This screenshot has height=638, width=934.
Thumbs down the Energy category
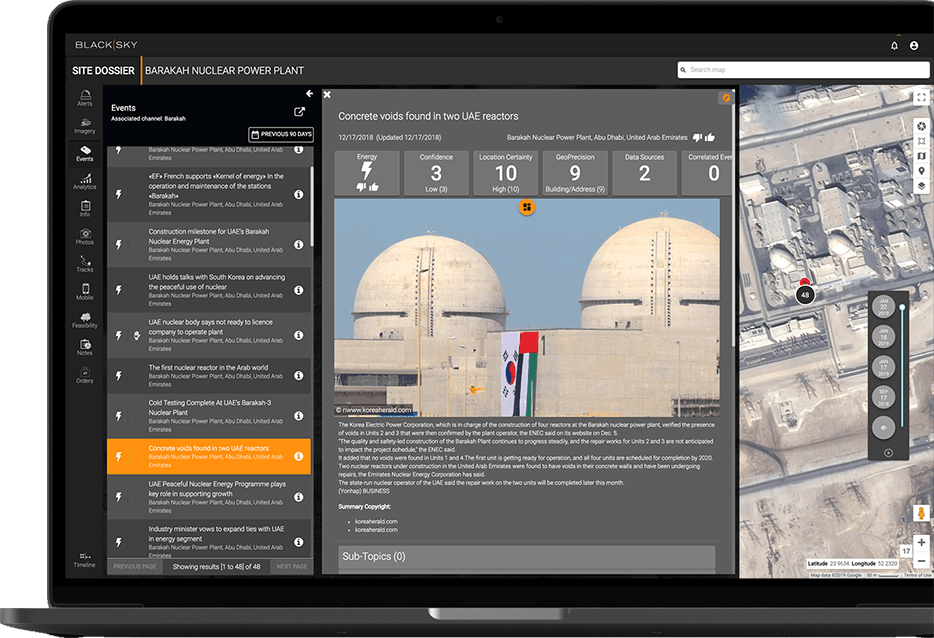tap(361, 187)
